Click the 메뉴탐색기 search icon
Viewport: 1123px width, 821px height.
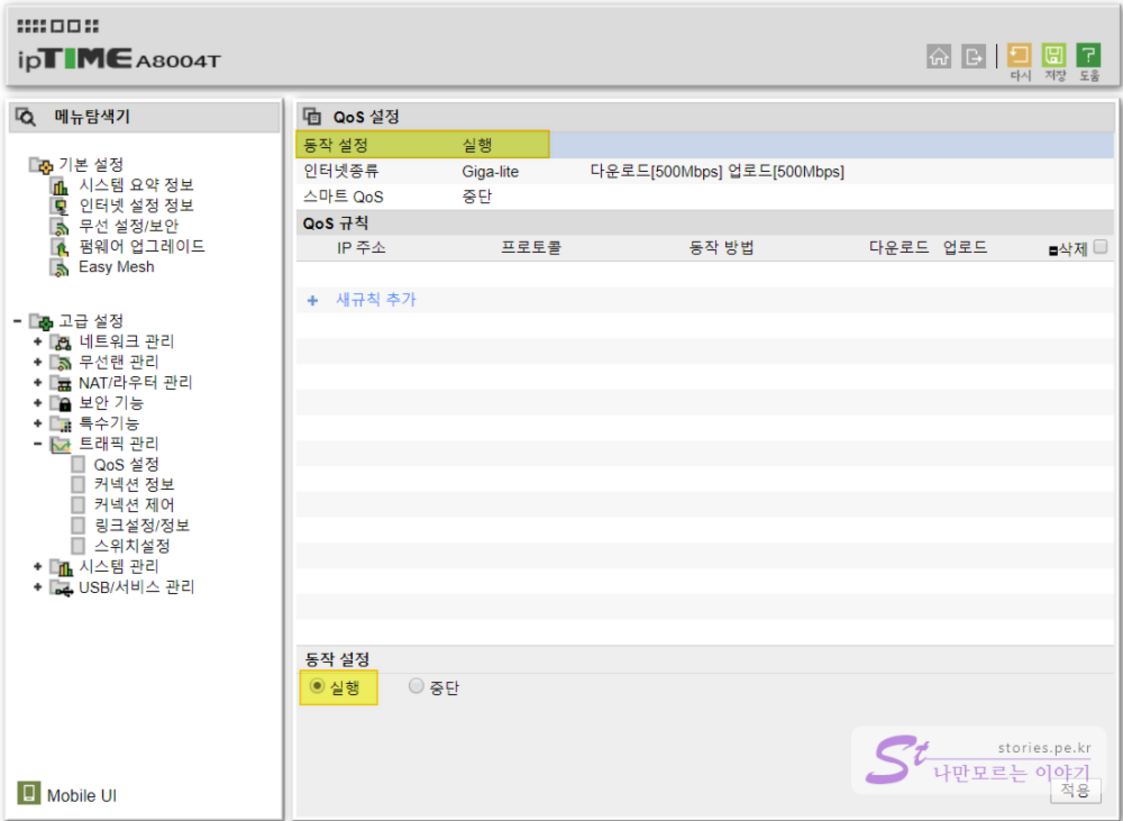click(x=26, y=117)
